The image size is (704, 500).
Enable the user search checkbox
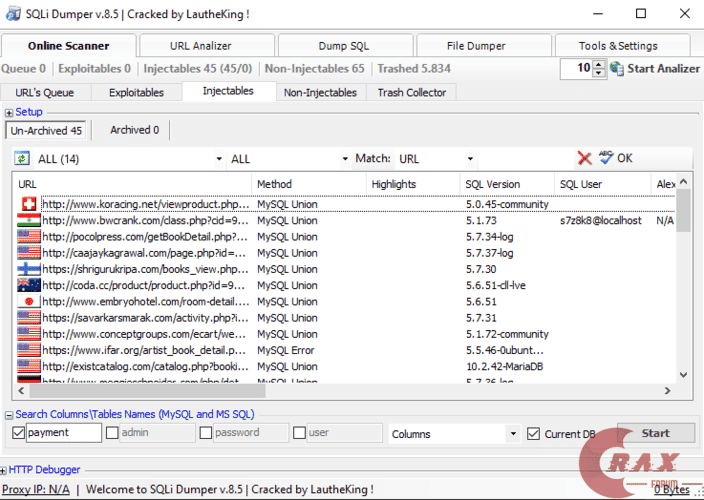point(299,433)
